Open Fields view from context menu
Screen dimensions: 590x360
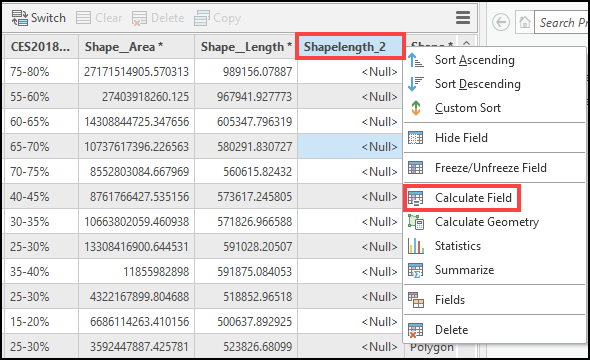coord(494,300)
